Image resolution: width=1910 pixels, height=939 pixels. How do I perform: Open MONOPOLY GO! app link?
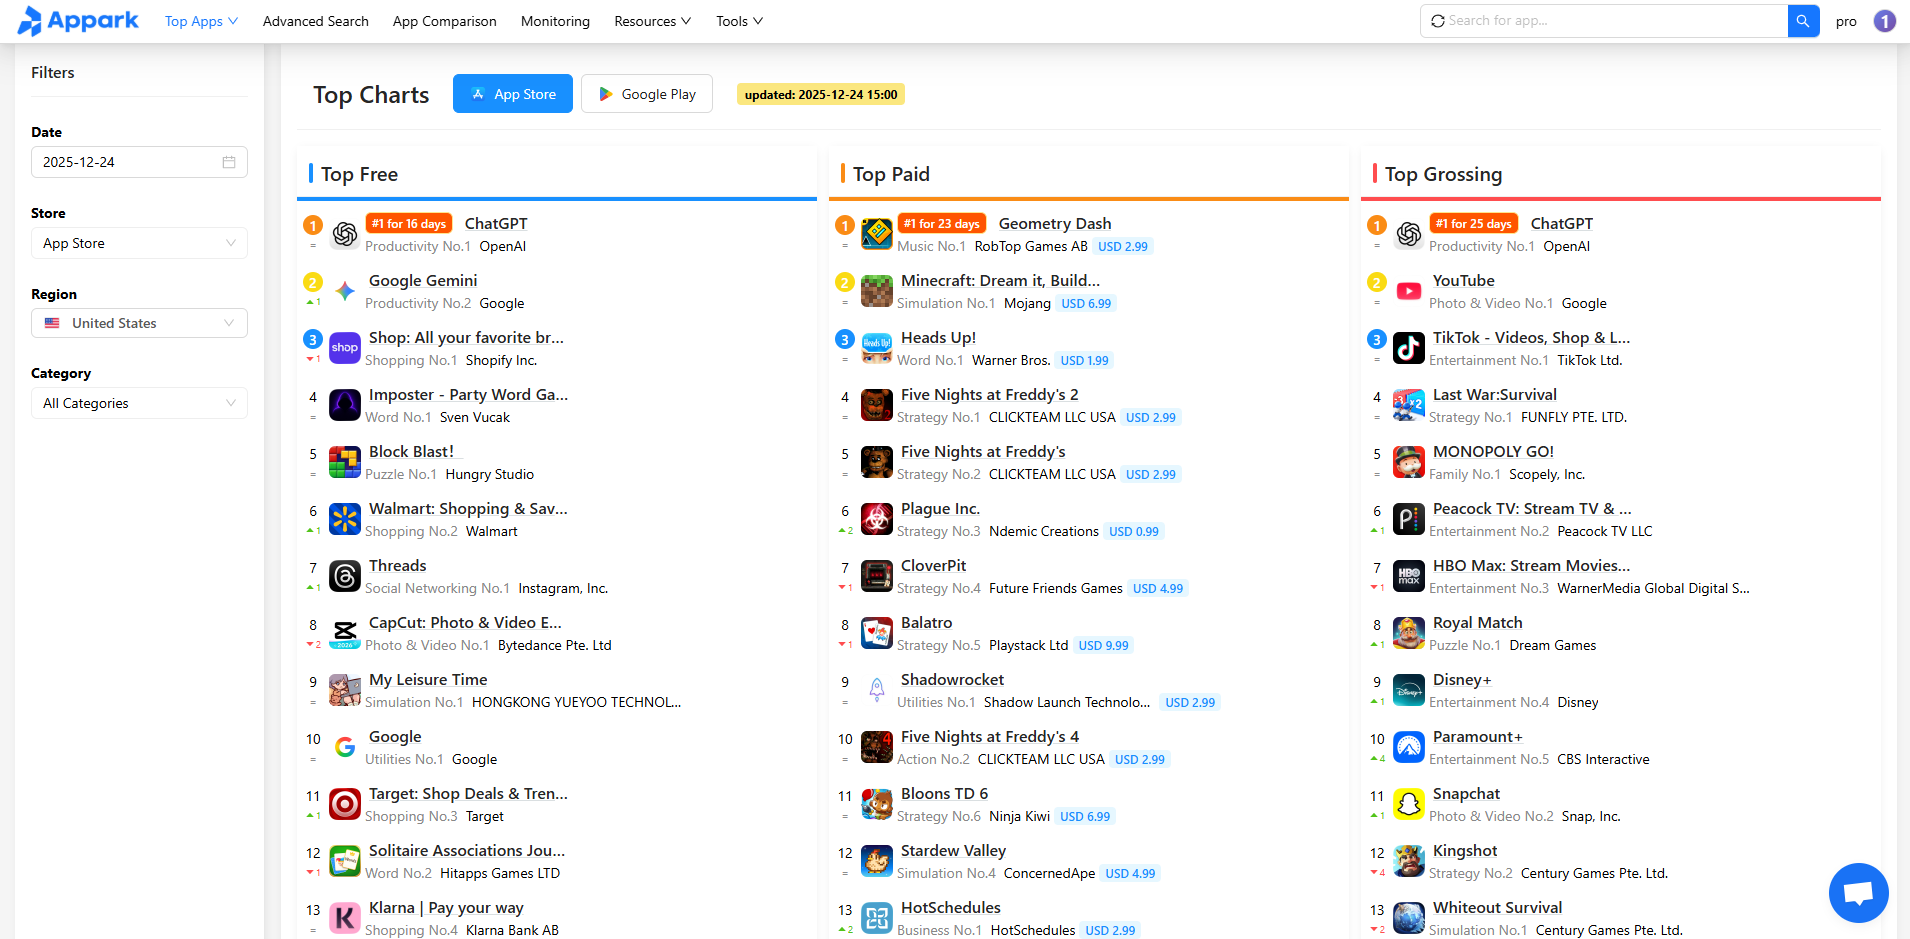point(1492,452)
